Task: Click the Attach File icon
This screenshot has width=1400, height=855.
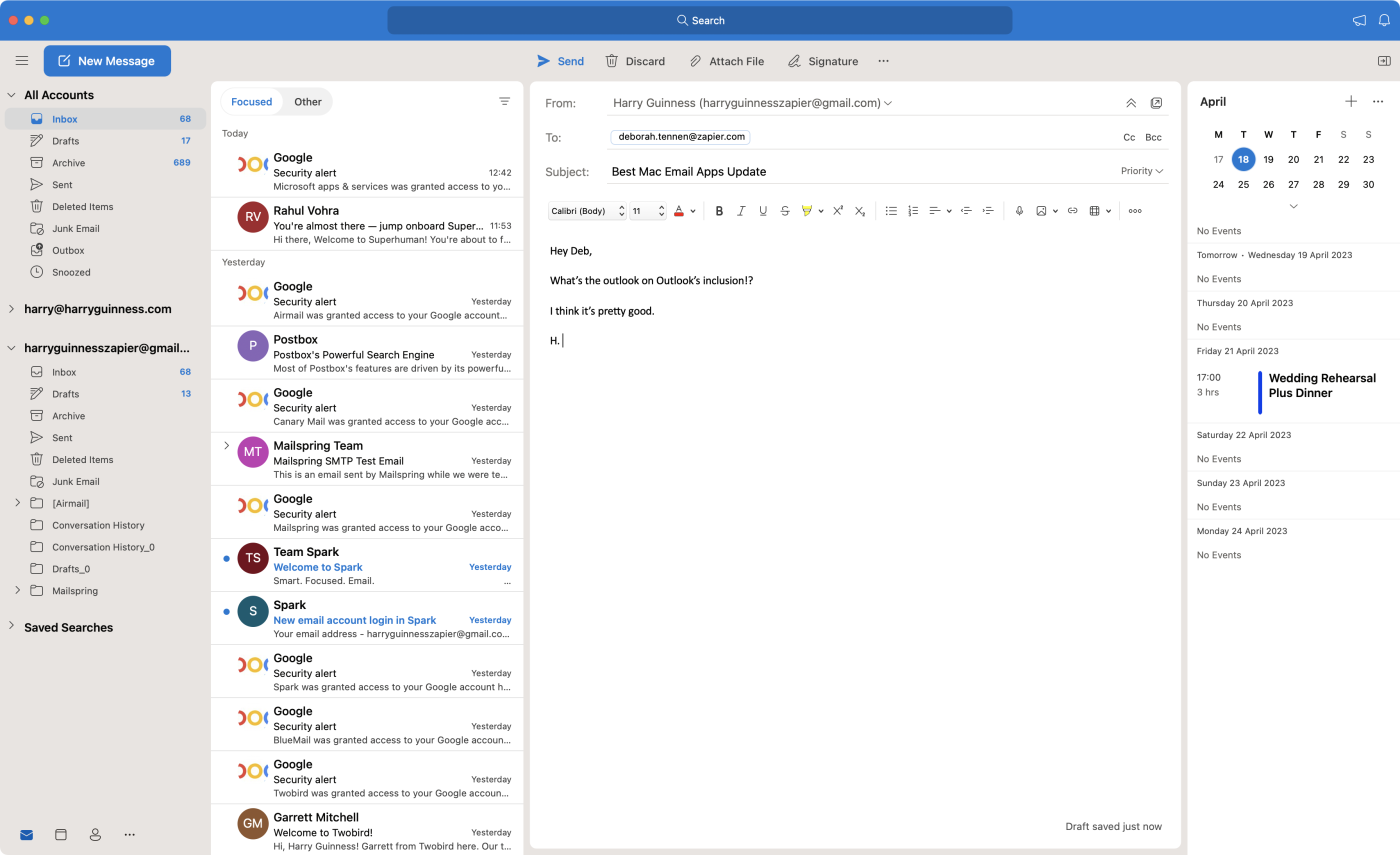Action: coord(727,61)
